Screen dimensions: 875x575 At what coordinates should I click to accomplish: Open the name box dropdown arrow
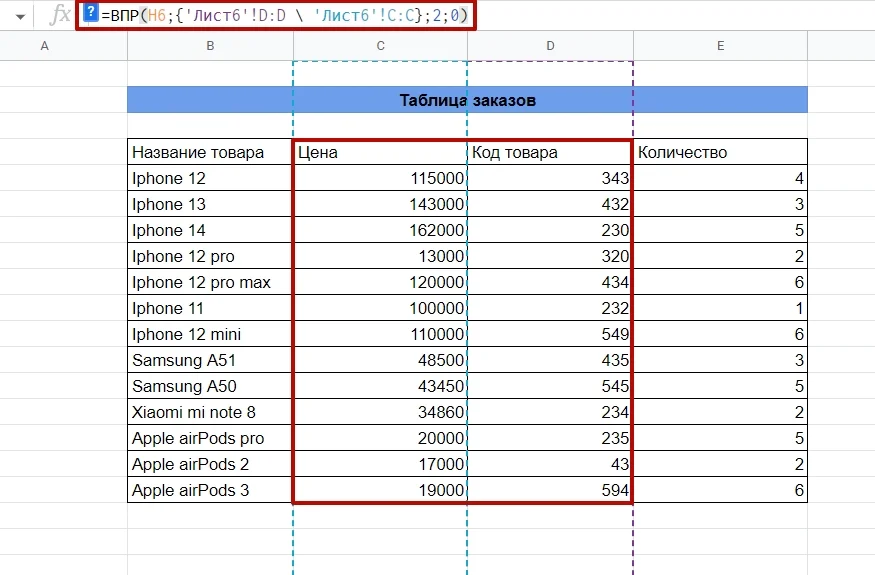pyautogui.click(x=20, y=17)
